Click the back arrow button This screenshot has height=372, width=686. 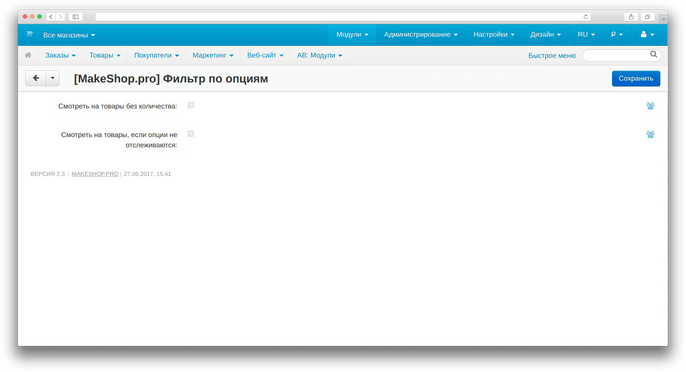[36, 78]
